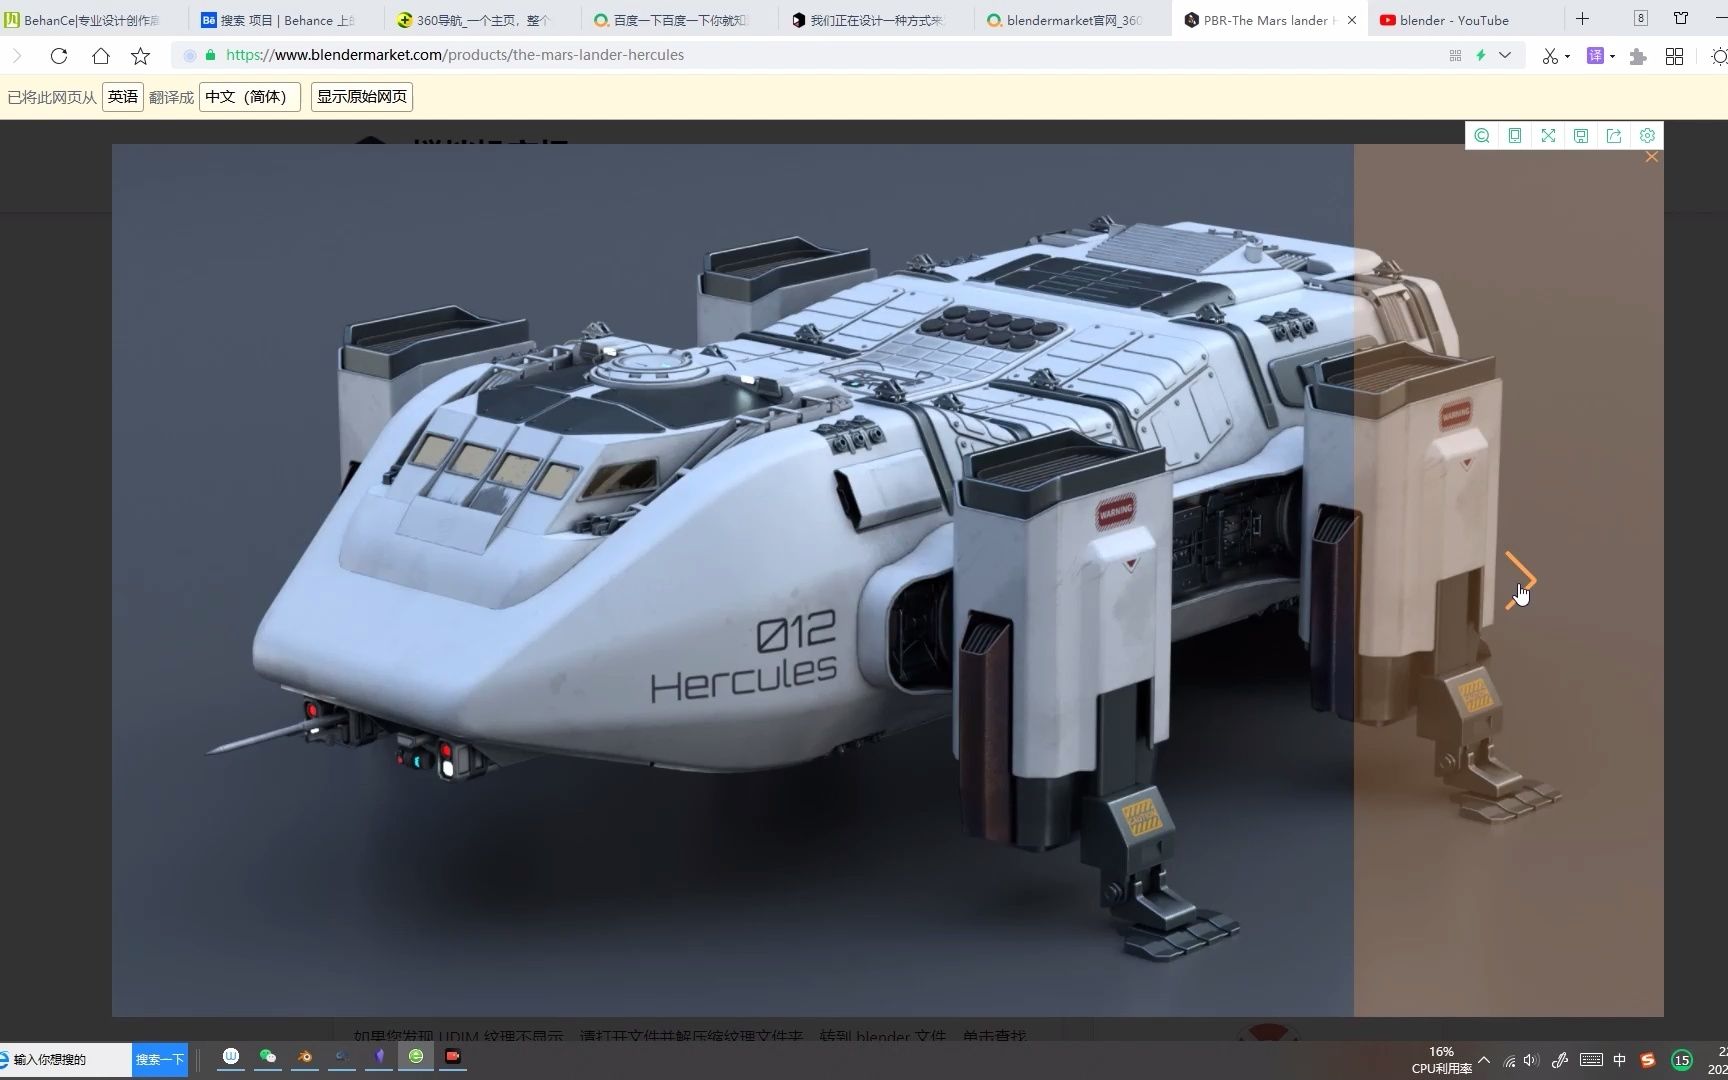The image size is (1728, 1080).
Task: Click the pen input tray icon
Action: coord(1560,1060)
